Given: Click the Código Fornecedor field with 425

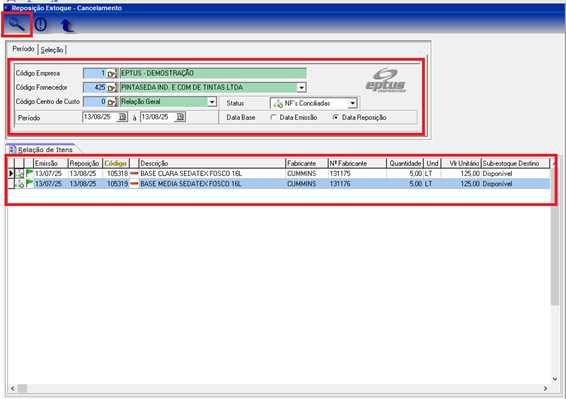Looking at the screenshot, I should 95,87.
